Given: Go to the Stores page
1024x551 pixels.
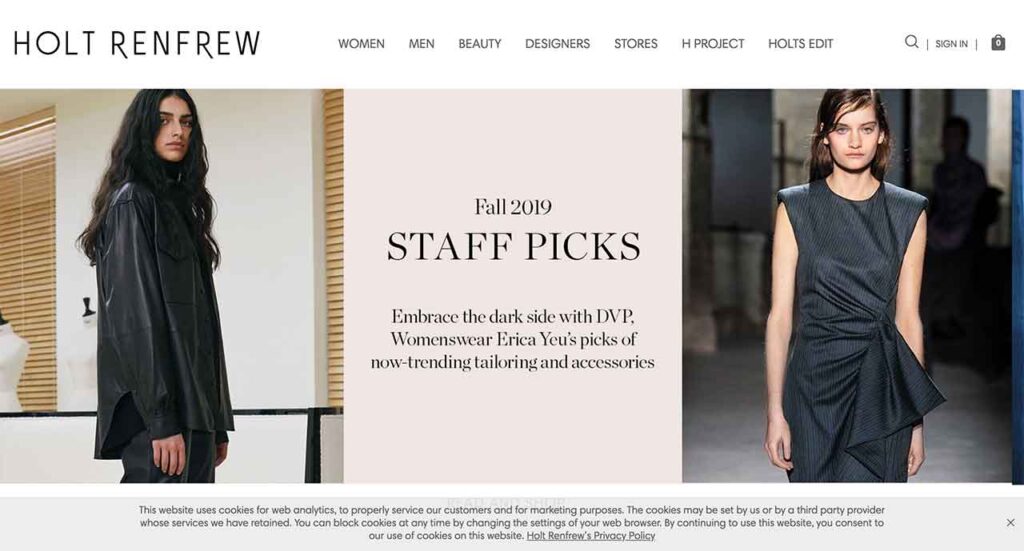Looking at the screenshot, I should click(635, 44).
